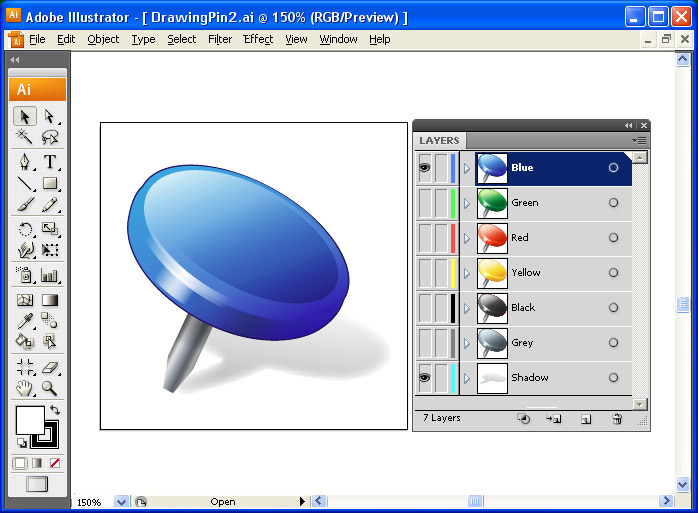Toggle lock box on Blue layer

coord(441,168)
